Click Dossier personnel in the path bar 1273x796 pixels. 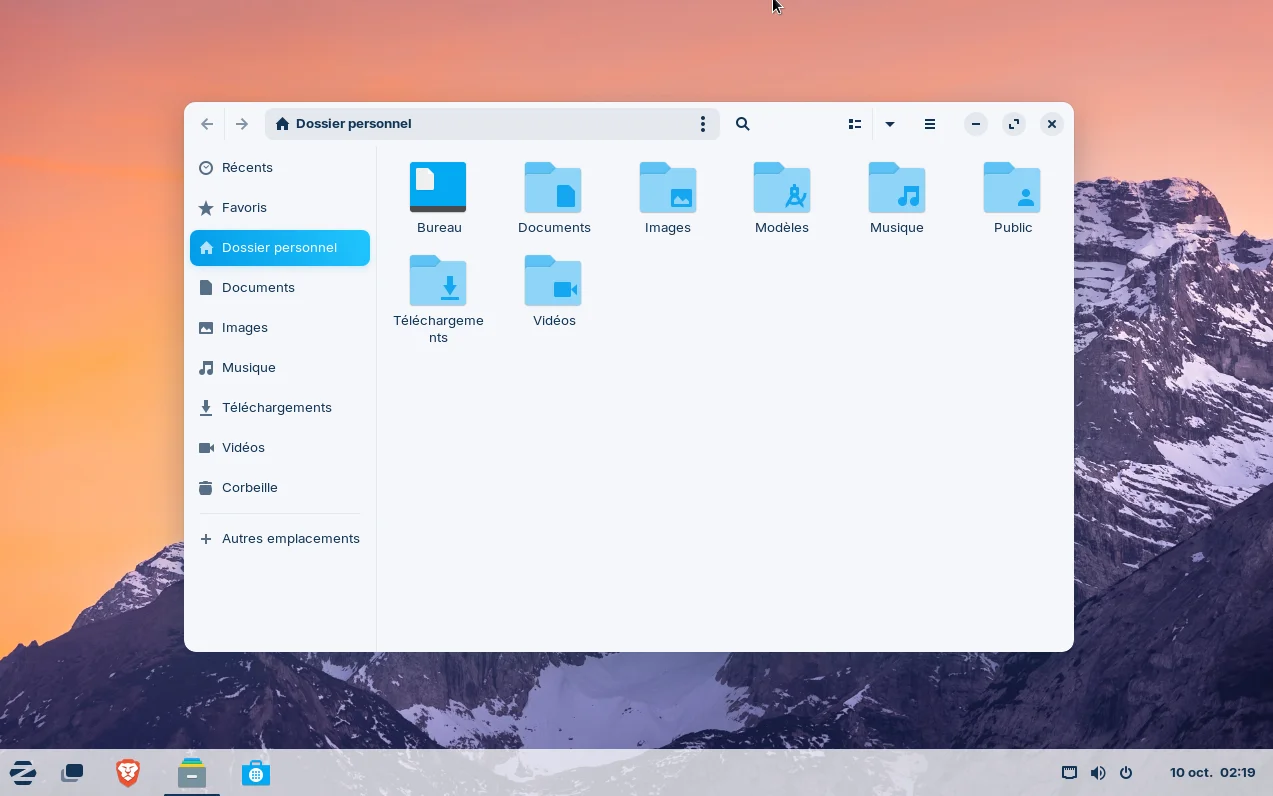pos(353,124)
